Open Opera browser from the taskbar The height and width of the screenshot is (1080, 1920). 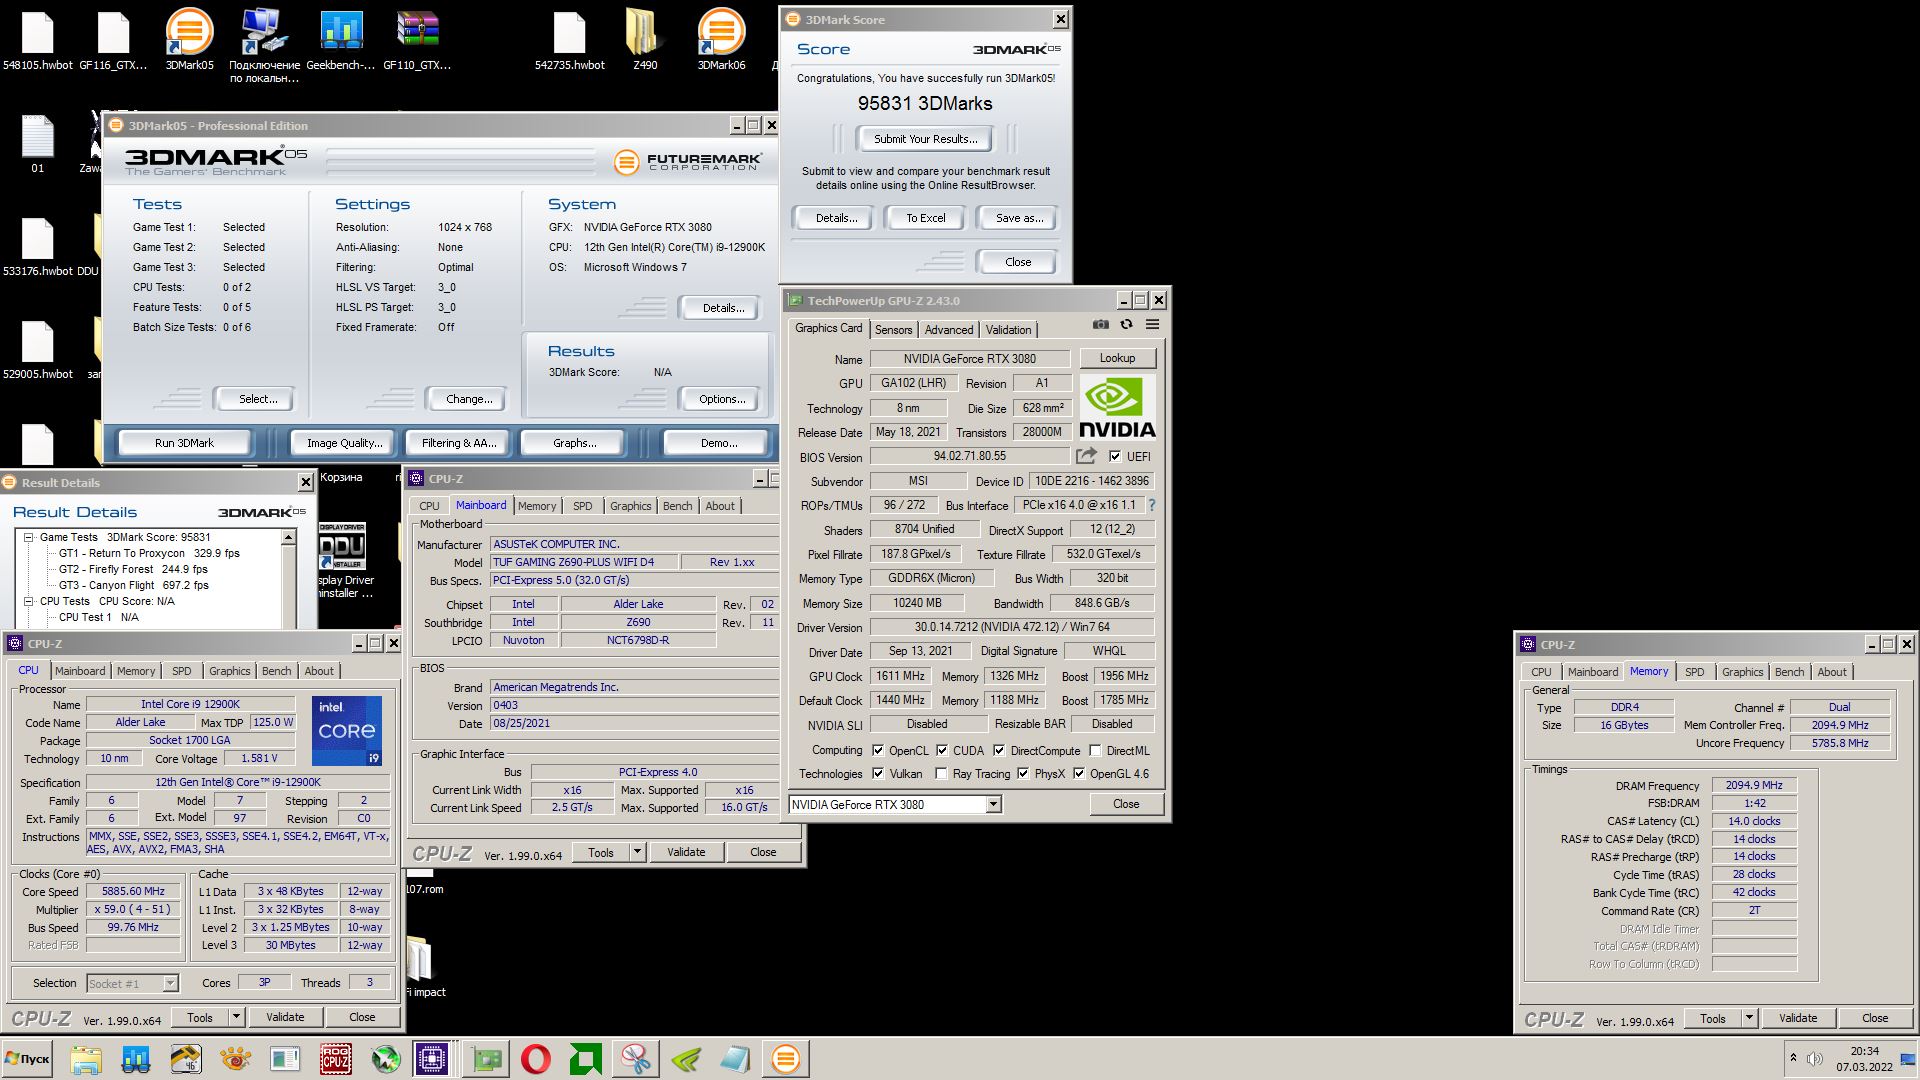pyautogui.click(x=536, y=1059)
